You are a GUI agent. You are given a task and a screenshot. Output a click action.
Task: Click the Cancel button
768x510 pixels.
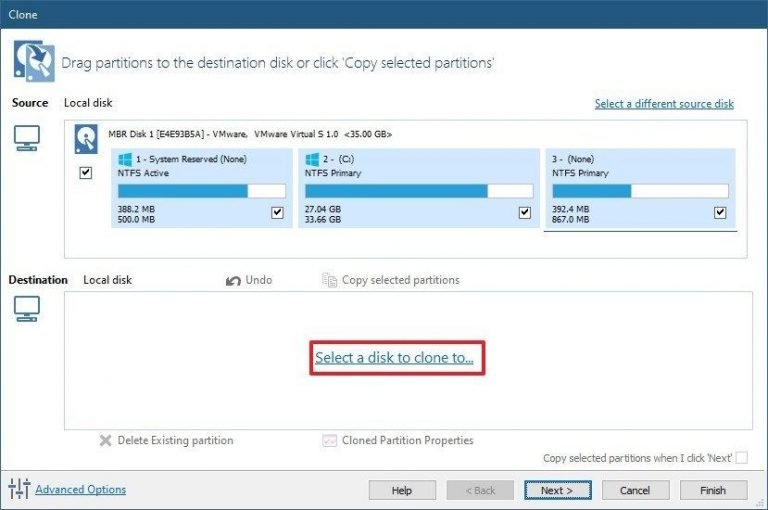pos(635,490)
